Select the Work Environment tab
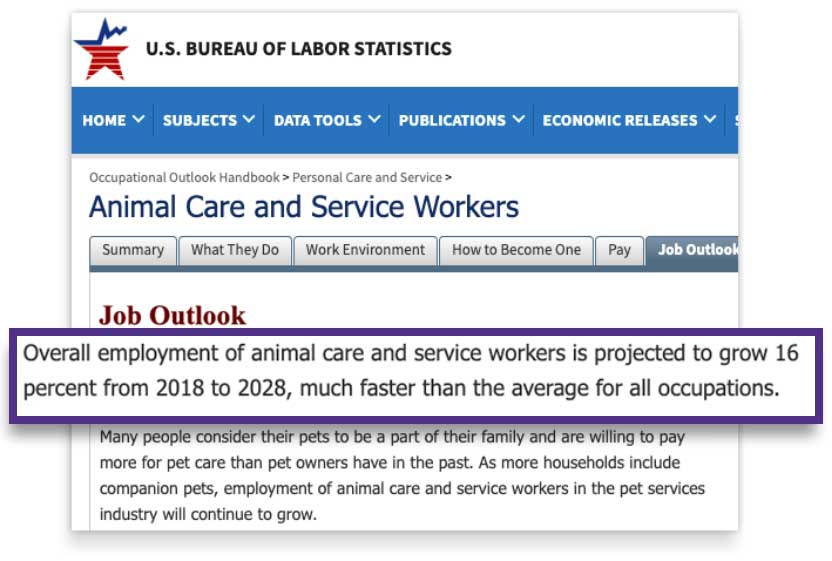 tap(365, 250)
